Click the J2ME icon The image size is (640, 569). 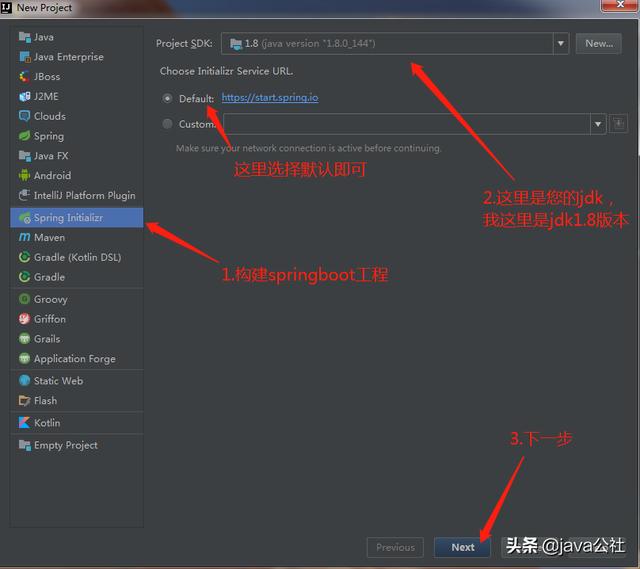pos(24,96)
